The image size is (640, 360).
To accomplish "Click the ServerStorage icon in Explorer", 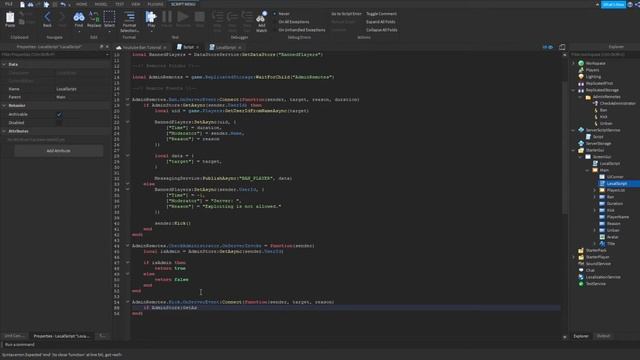I will (x=581, y=143).
